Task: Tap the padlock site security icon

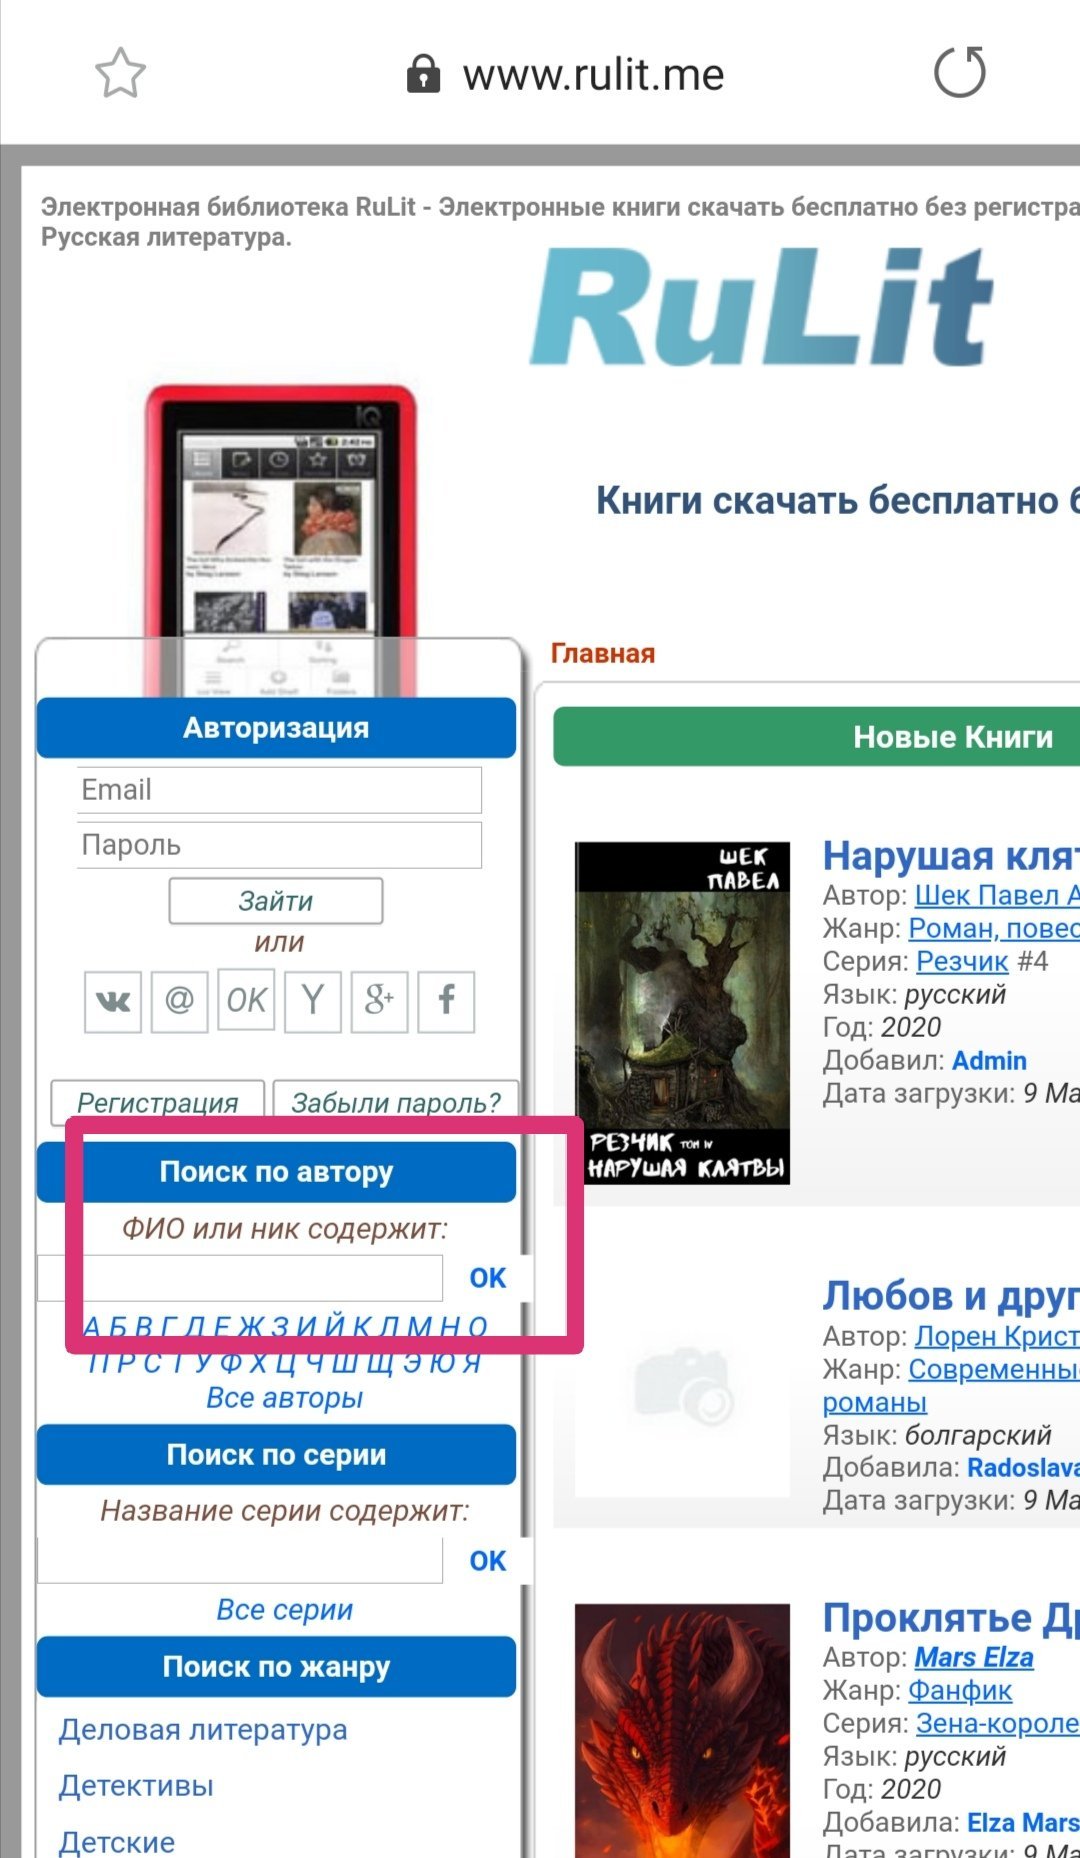Action: 423,74
